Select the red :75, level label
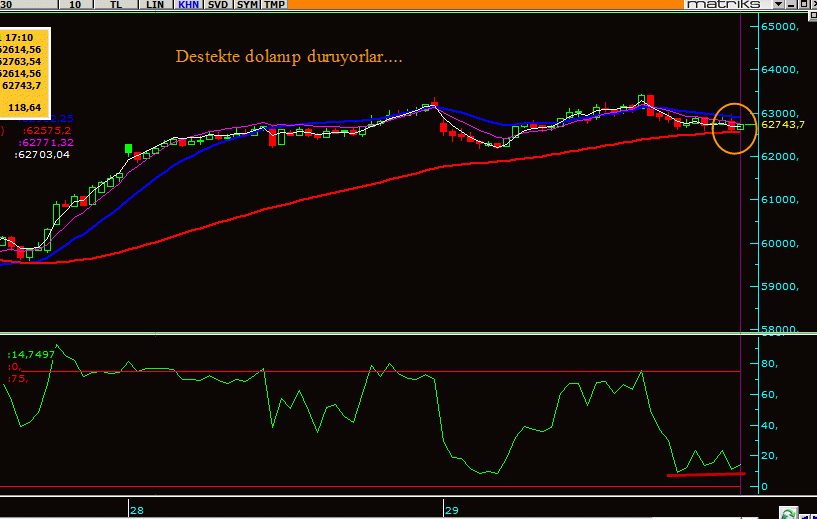 18,379
